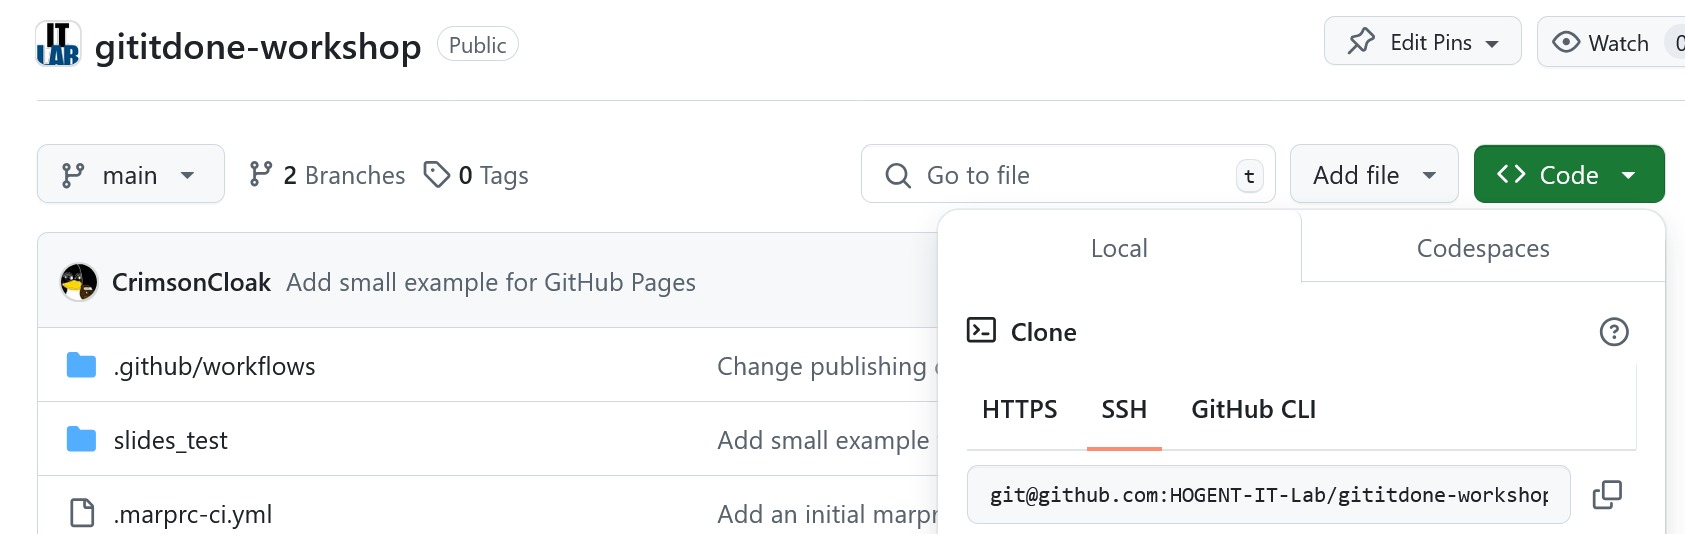Focus the Go to file search field
Viewport: 1685px width, 534px height.
pyautogui.click(x=1068, y=174)
